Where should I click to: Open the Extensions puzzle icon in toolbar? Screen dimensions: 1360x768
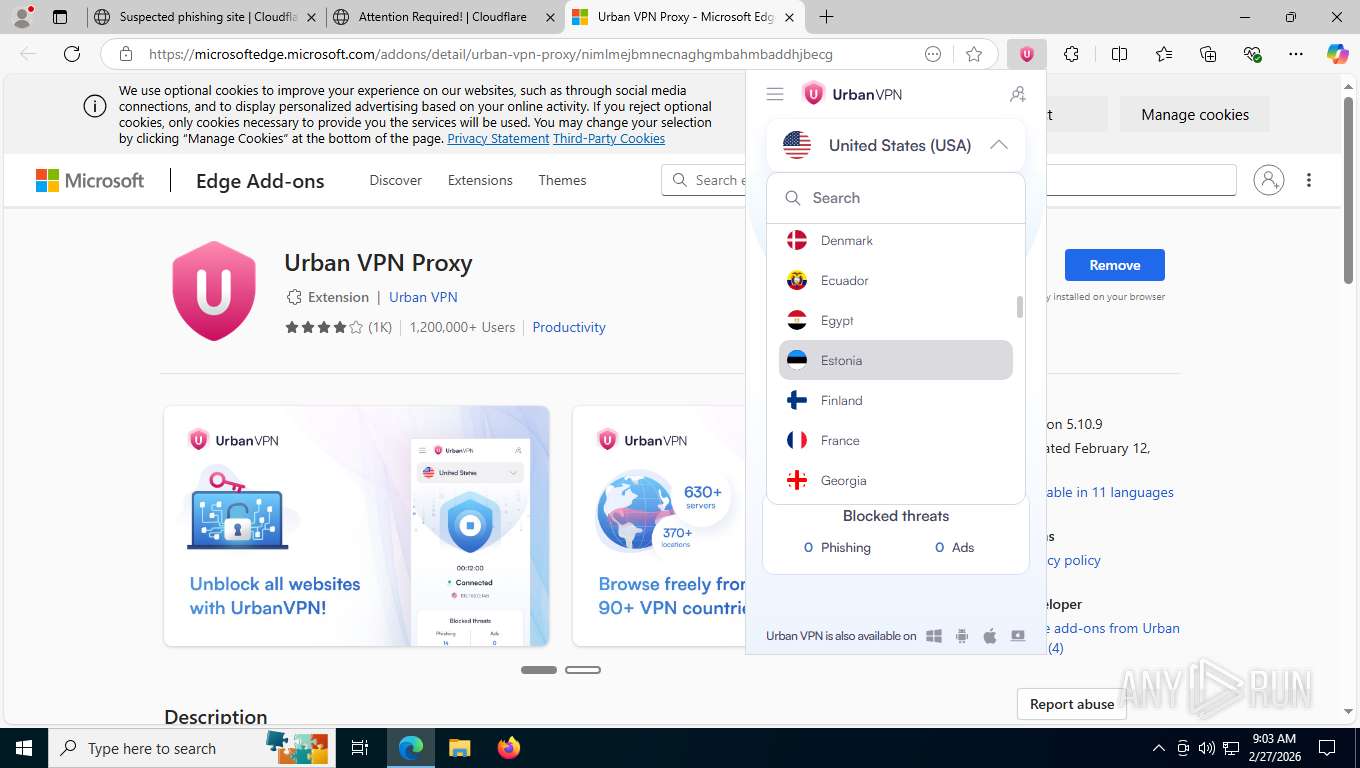point(1072,54)
